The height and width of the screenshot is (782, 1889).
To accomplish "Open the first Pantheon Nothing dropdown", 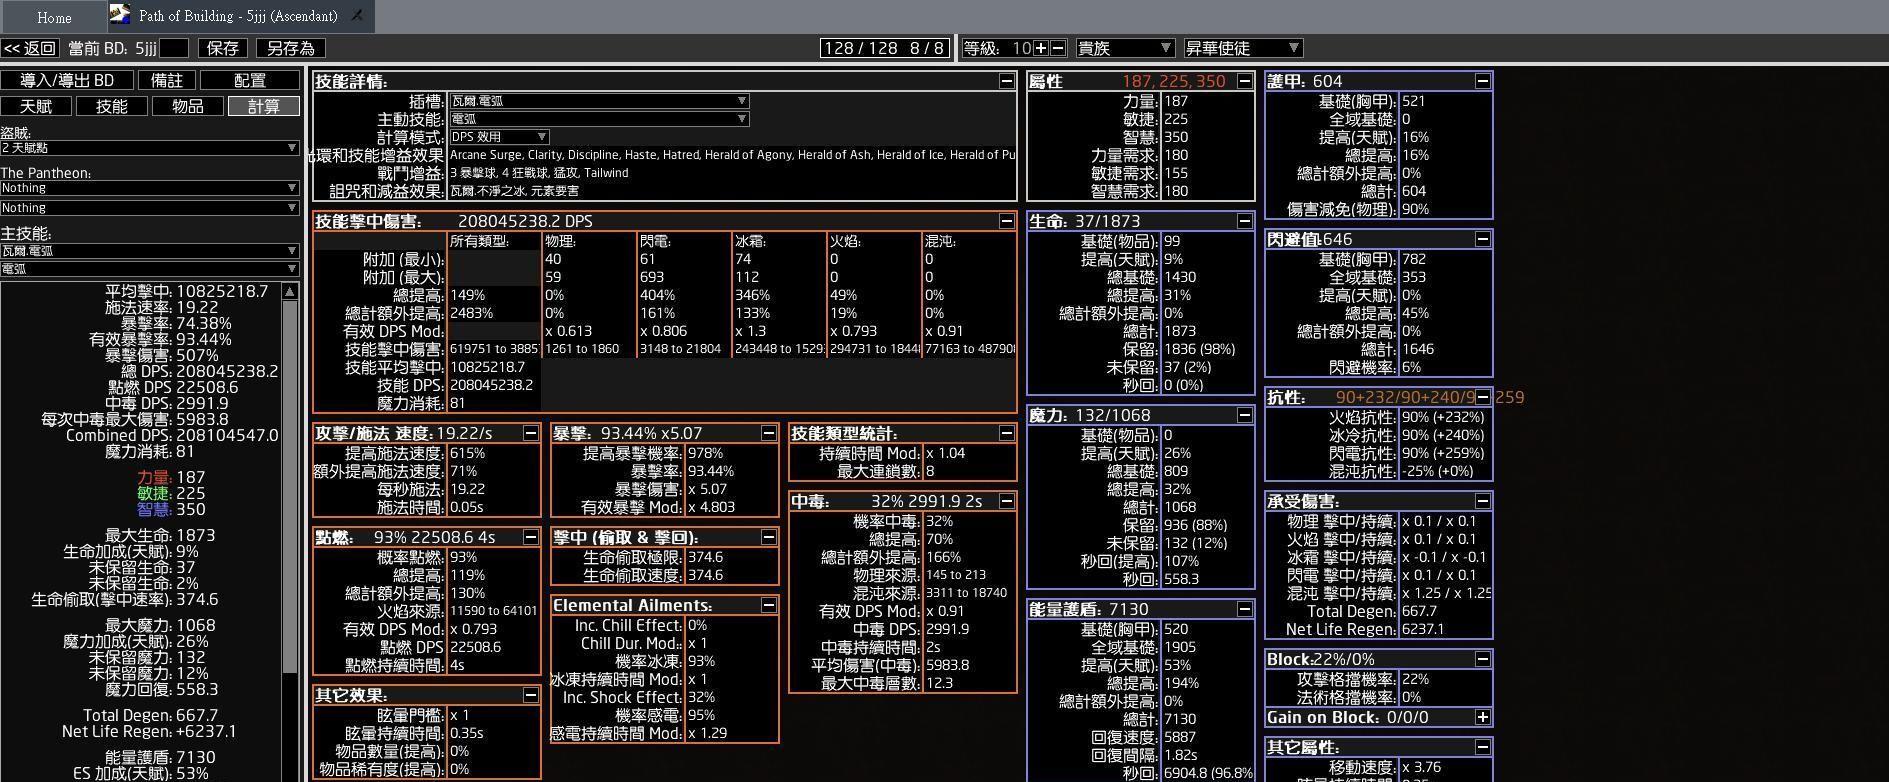I will click(149, 188).
